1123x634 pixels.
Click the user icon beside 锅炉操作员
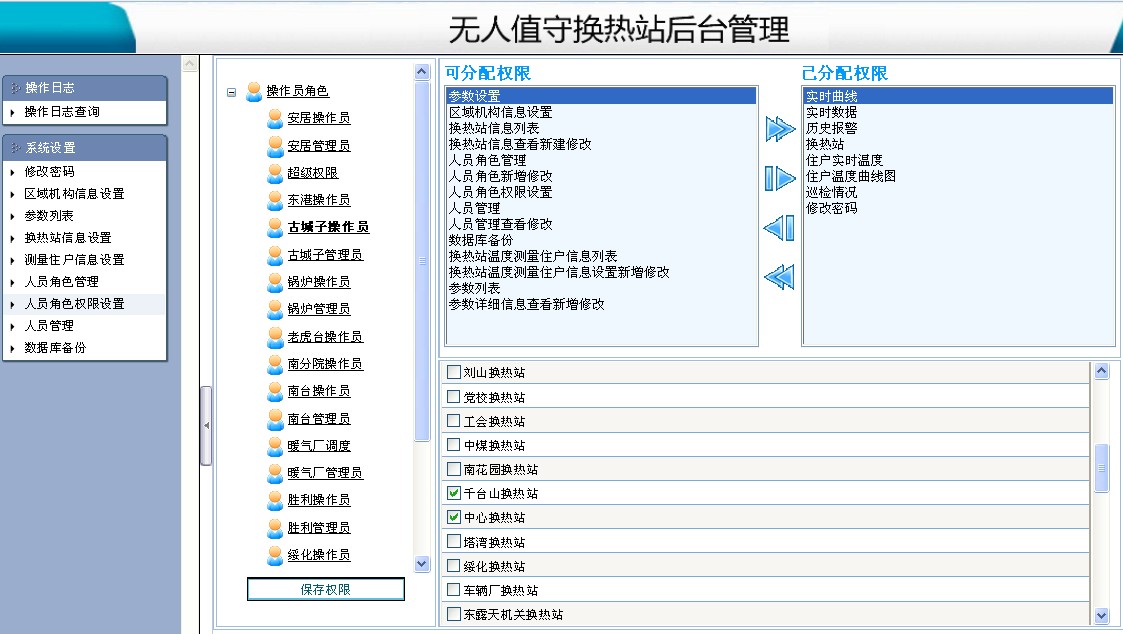[x=275, y=282]
